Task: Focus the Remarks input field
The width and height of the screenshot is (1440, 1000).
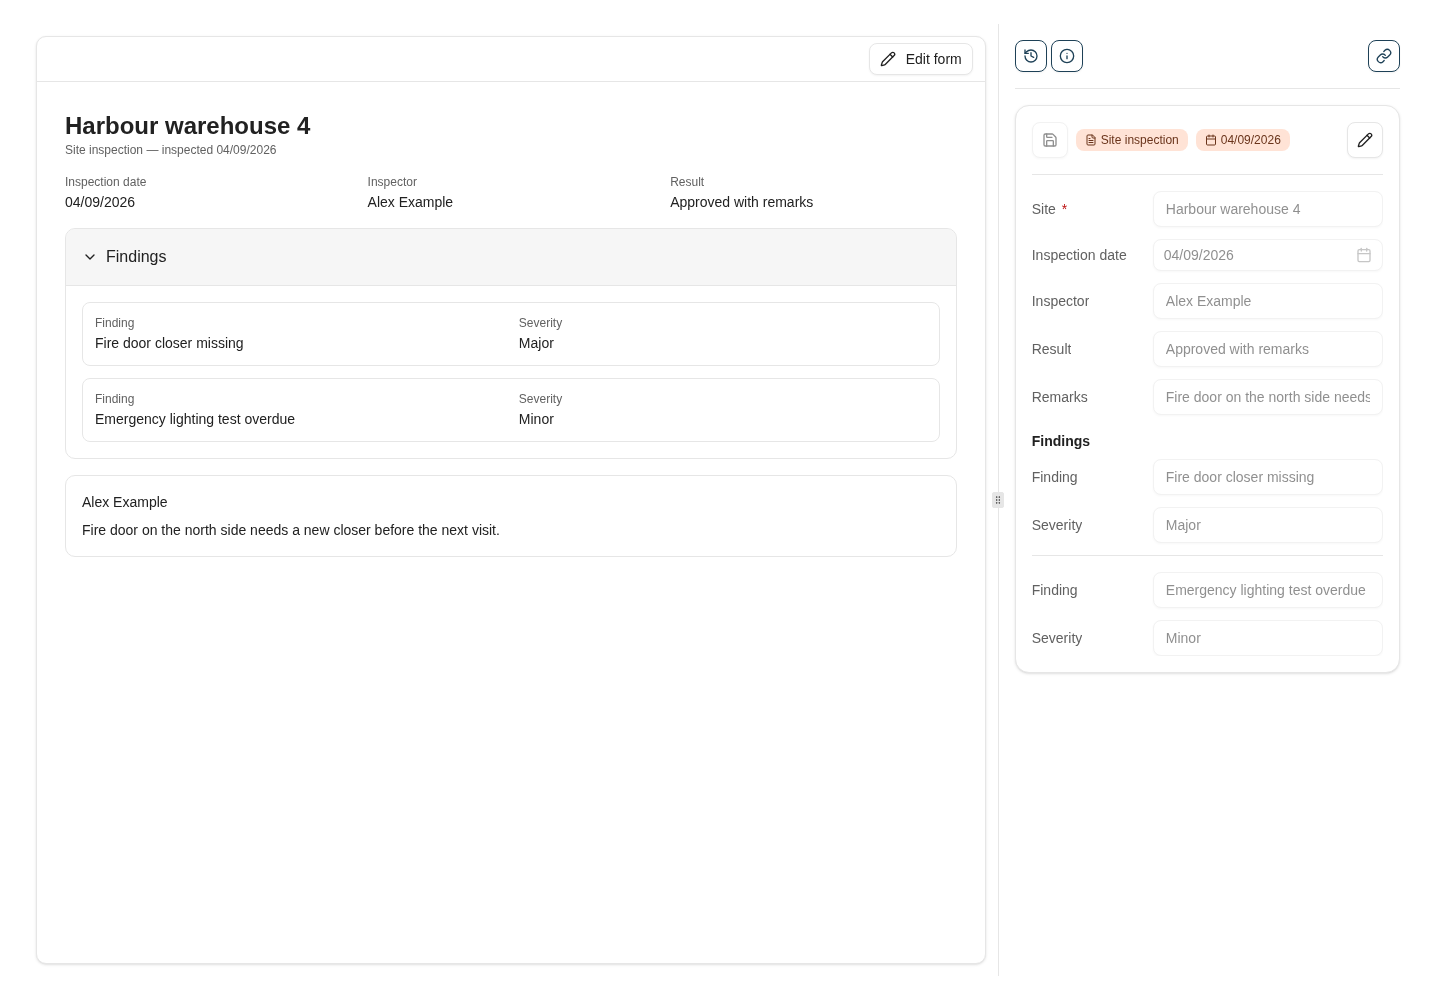Action: [x=1267, y=397]
